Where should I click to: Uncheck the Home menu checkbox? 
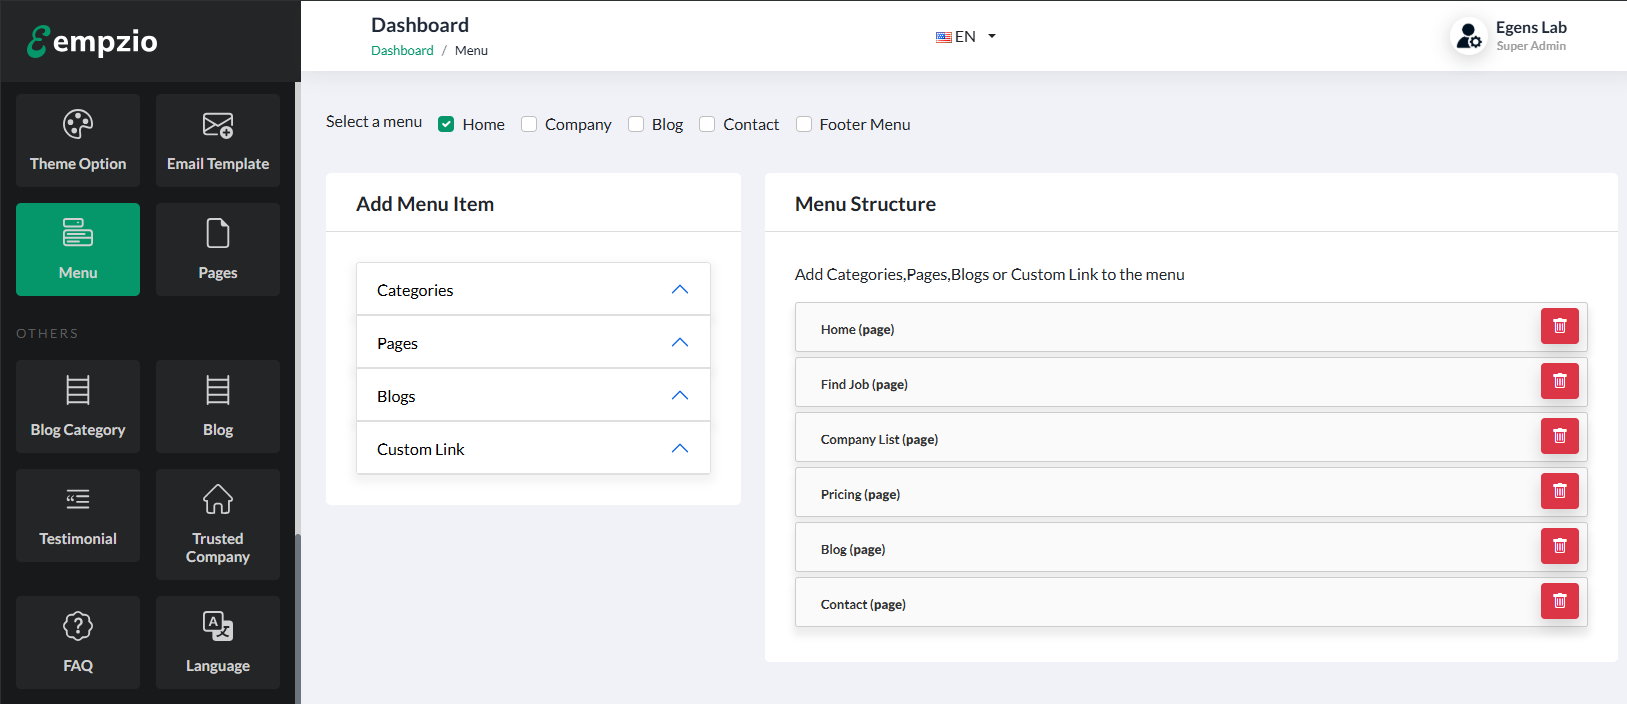[447, 124]
